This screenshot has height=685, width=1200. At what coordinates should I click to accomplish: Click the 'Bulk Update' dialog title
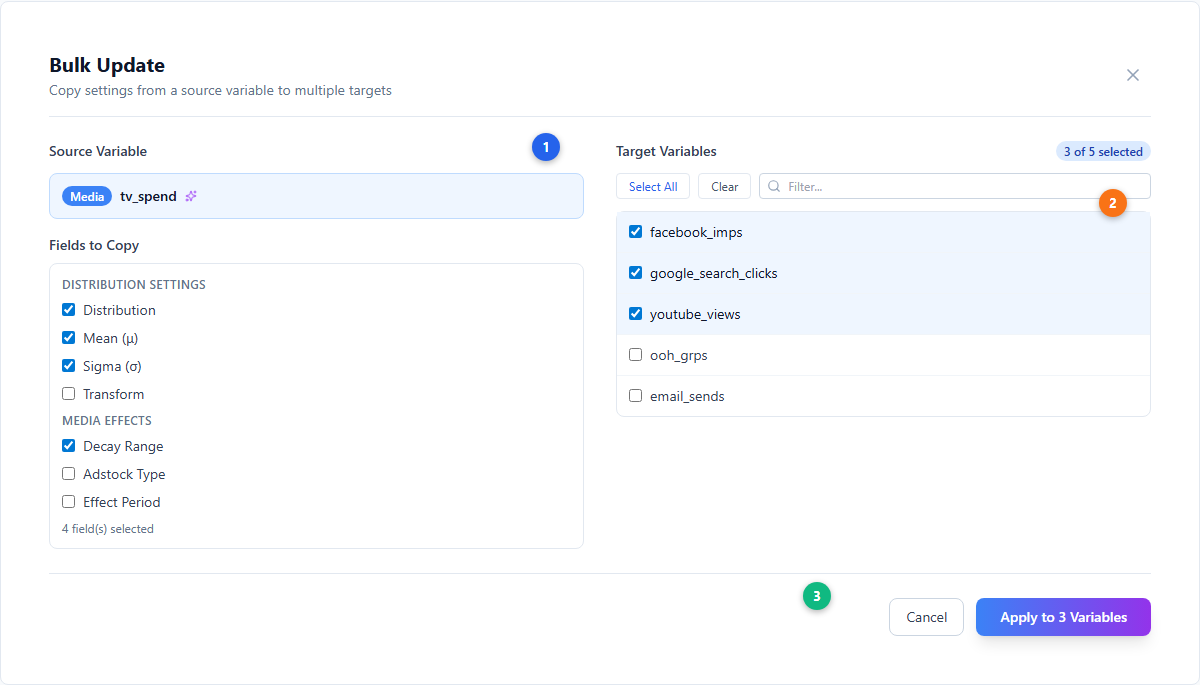coord(107,65)
